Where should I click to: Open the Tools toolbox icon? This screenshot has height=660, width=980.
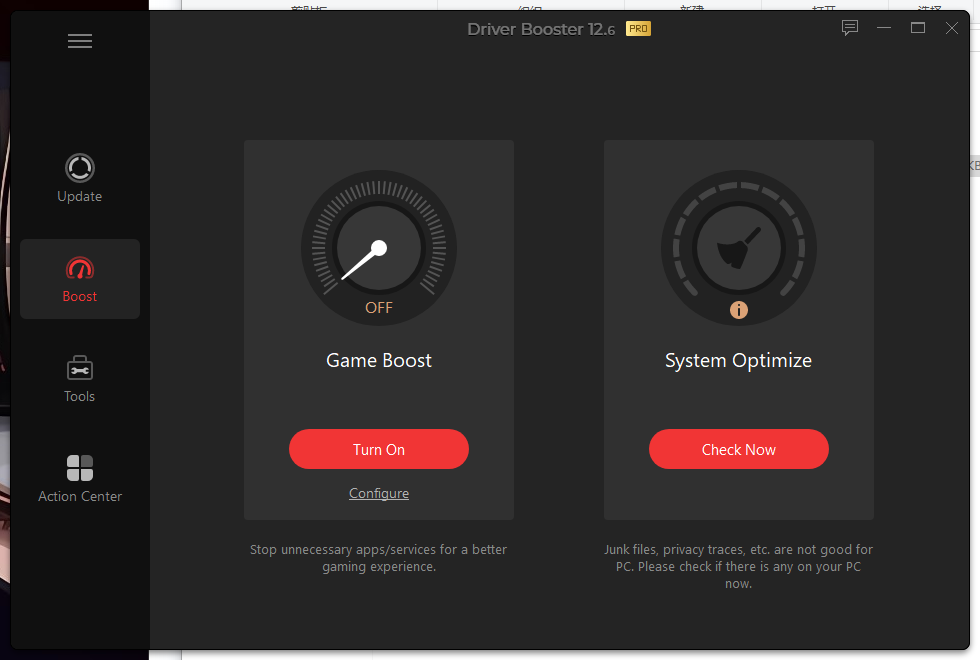tap(80, 368)
